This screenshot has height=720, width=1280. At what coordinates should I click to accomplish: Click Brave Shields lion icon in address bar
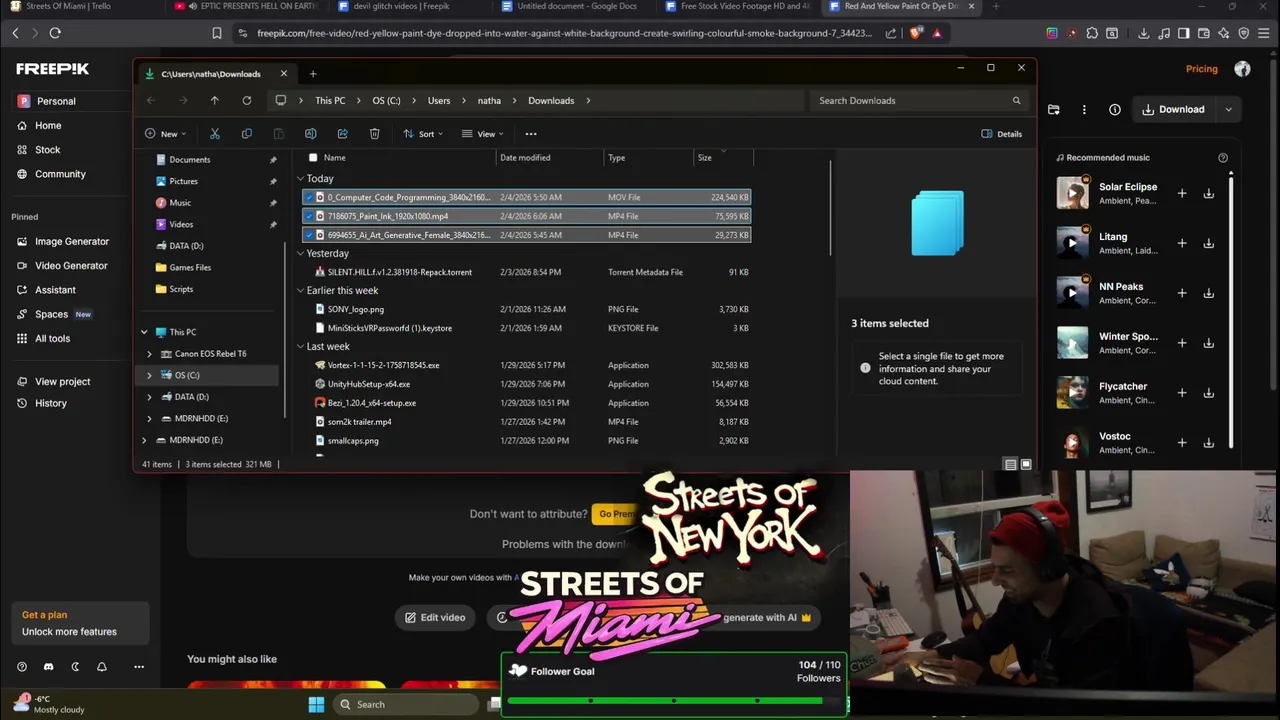pyautogui.click(x=916, y=33)
